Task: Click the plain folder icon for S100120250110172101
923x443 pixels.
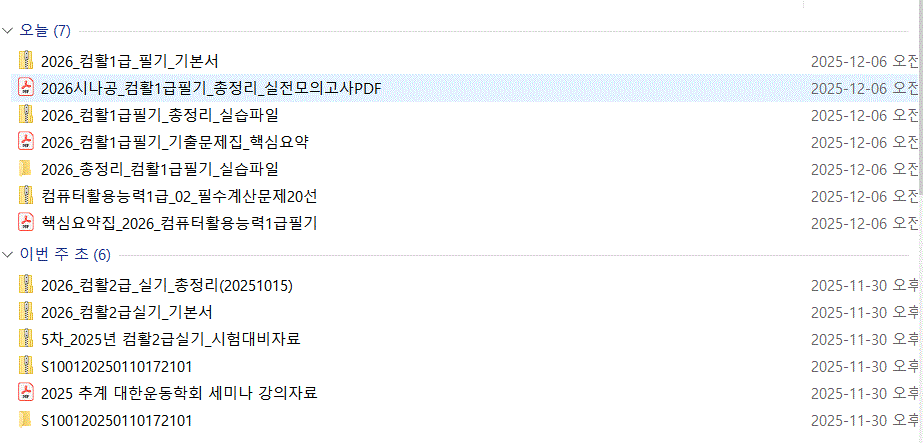Action: tap(26, 420)
